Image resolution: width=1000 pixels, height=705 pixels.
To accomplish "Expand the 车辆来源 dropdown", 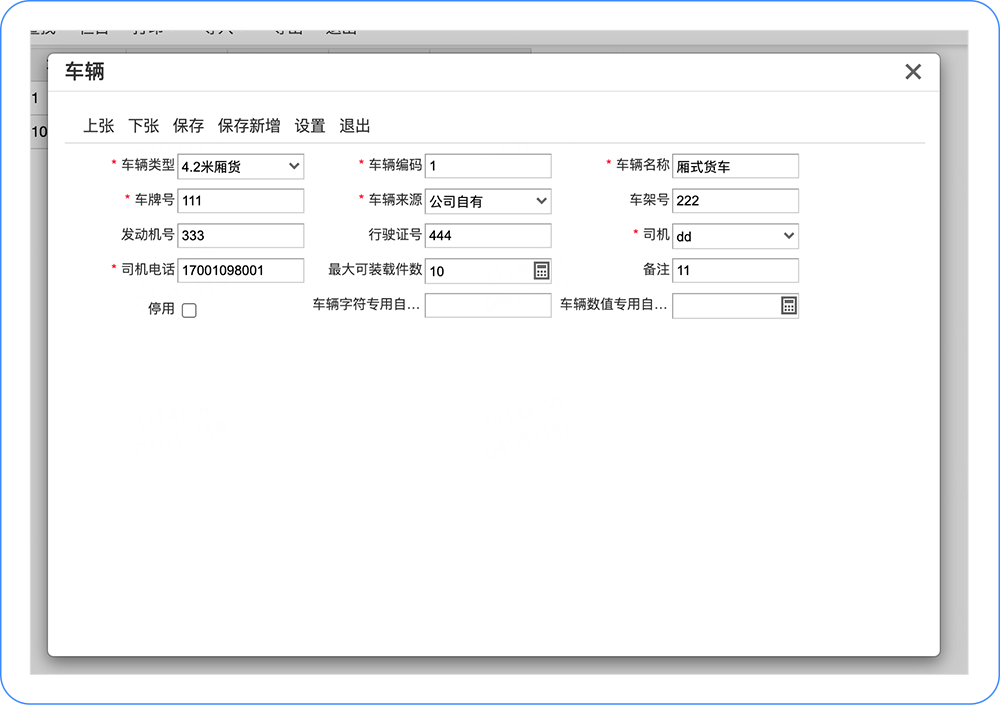I will [488, 201].
